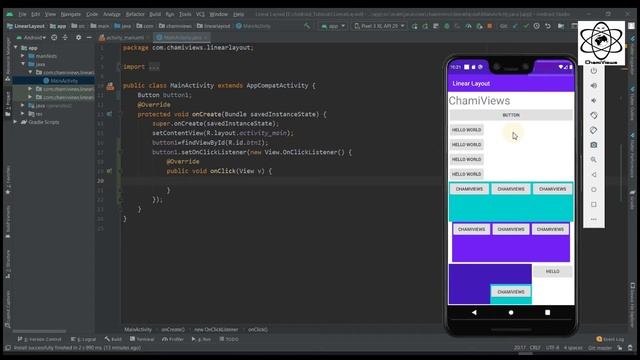Image resolution: width=640 pixels, height=360 pixels.
Task: Open the Logcat tool window
Action: click(84, 339)
